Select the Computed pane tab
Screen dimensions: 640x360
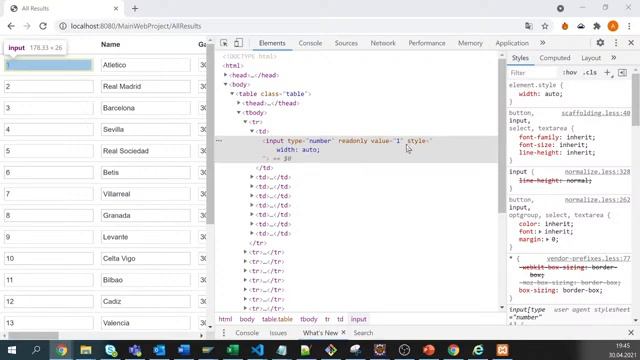click(555, 58)
